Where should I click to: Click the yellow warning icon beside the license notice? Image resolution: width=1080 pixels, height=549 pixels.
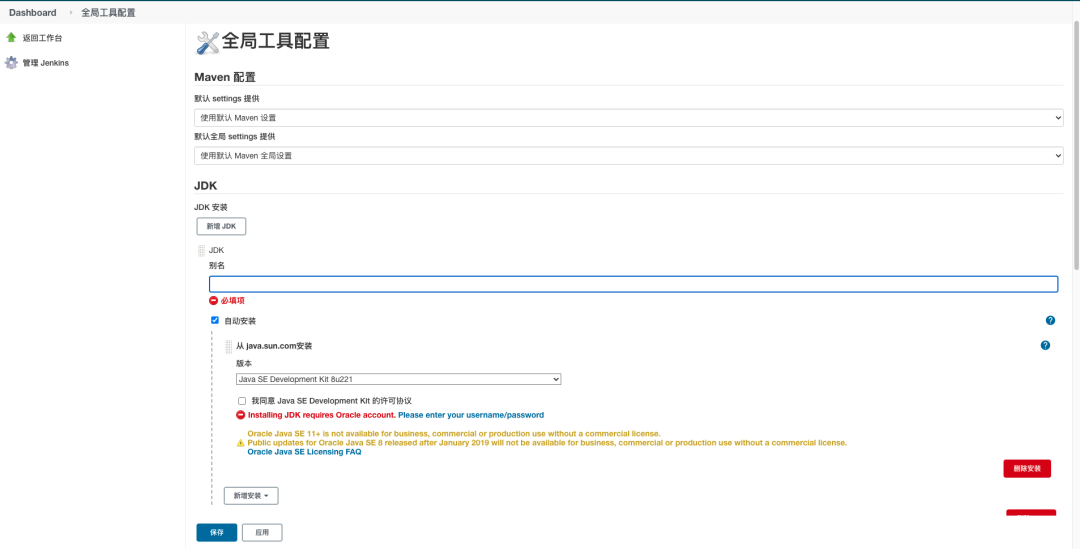coord(240,443)
